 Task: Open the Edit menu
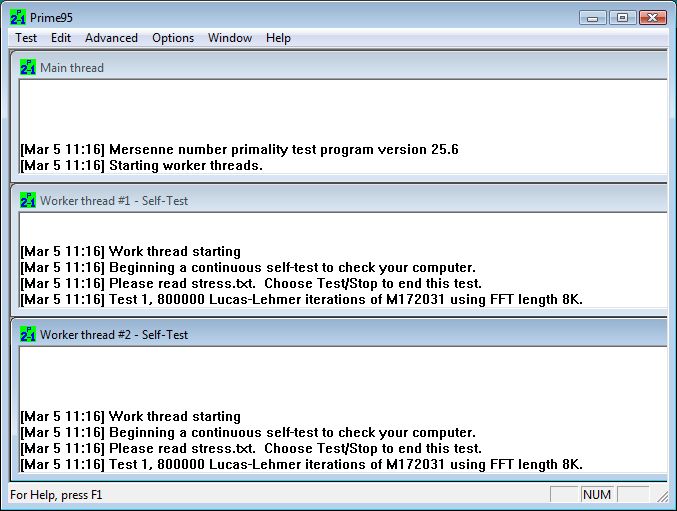tap(61, 38)
